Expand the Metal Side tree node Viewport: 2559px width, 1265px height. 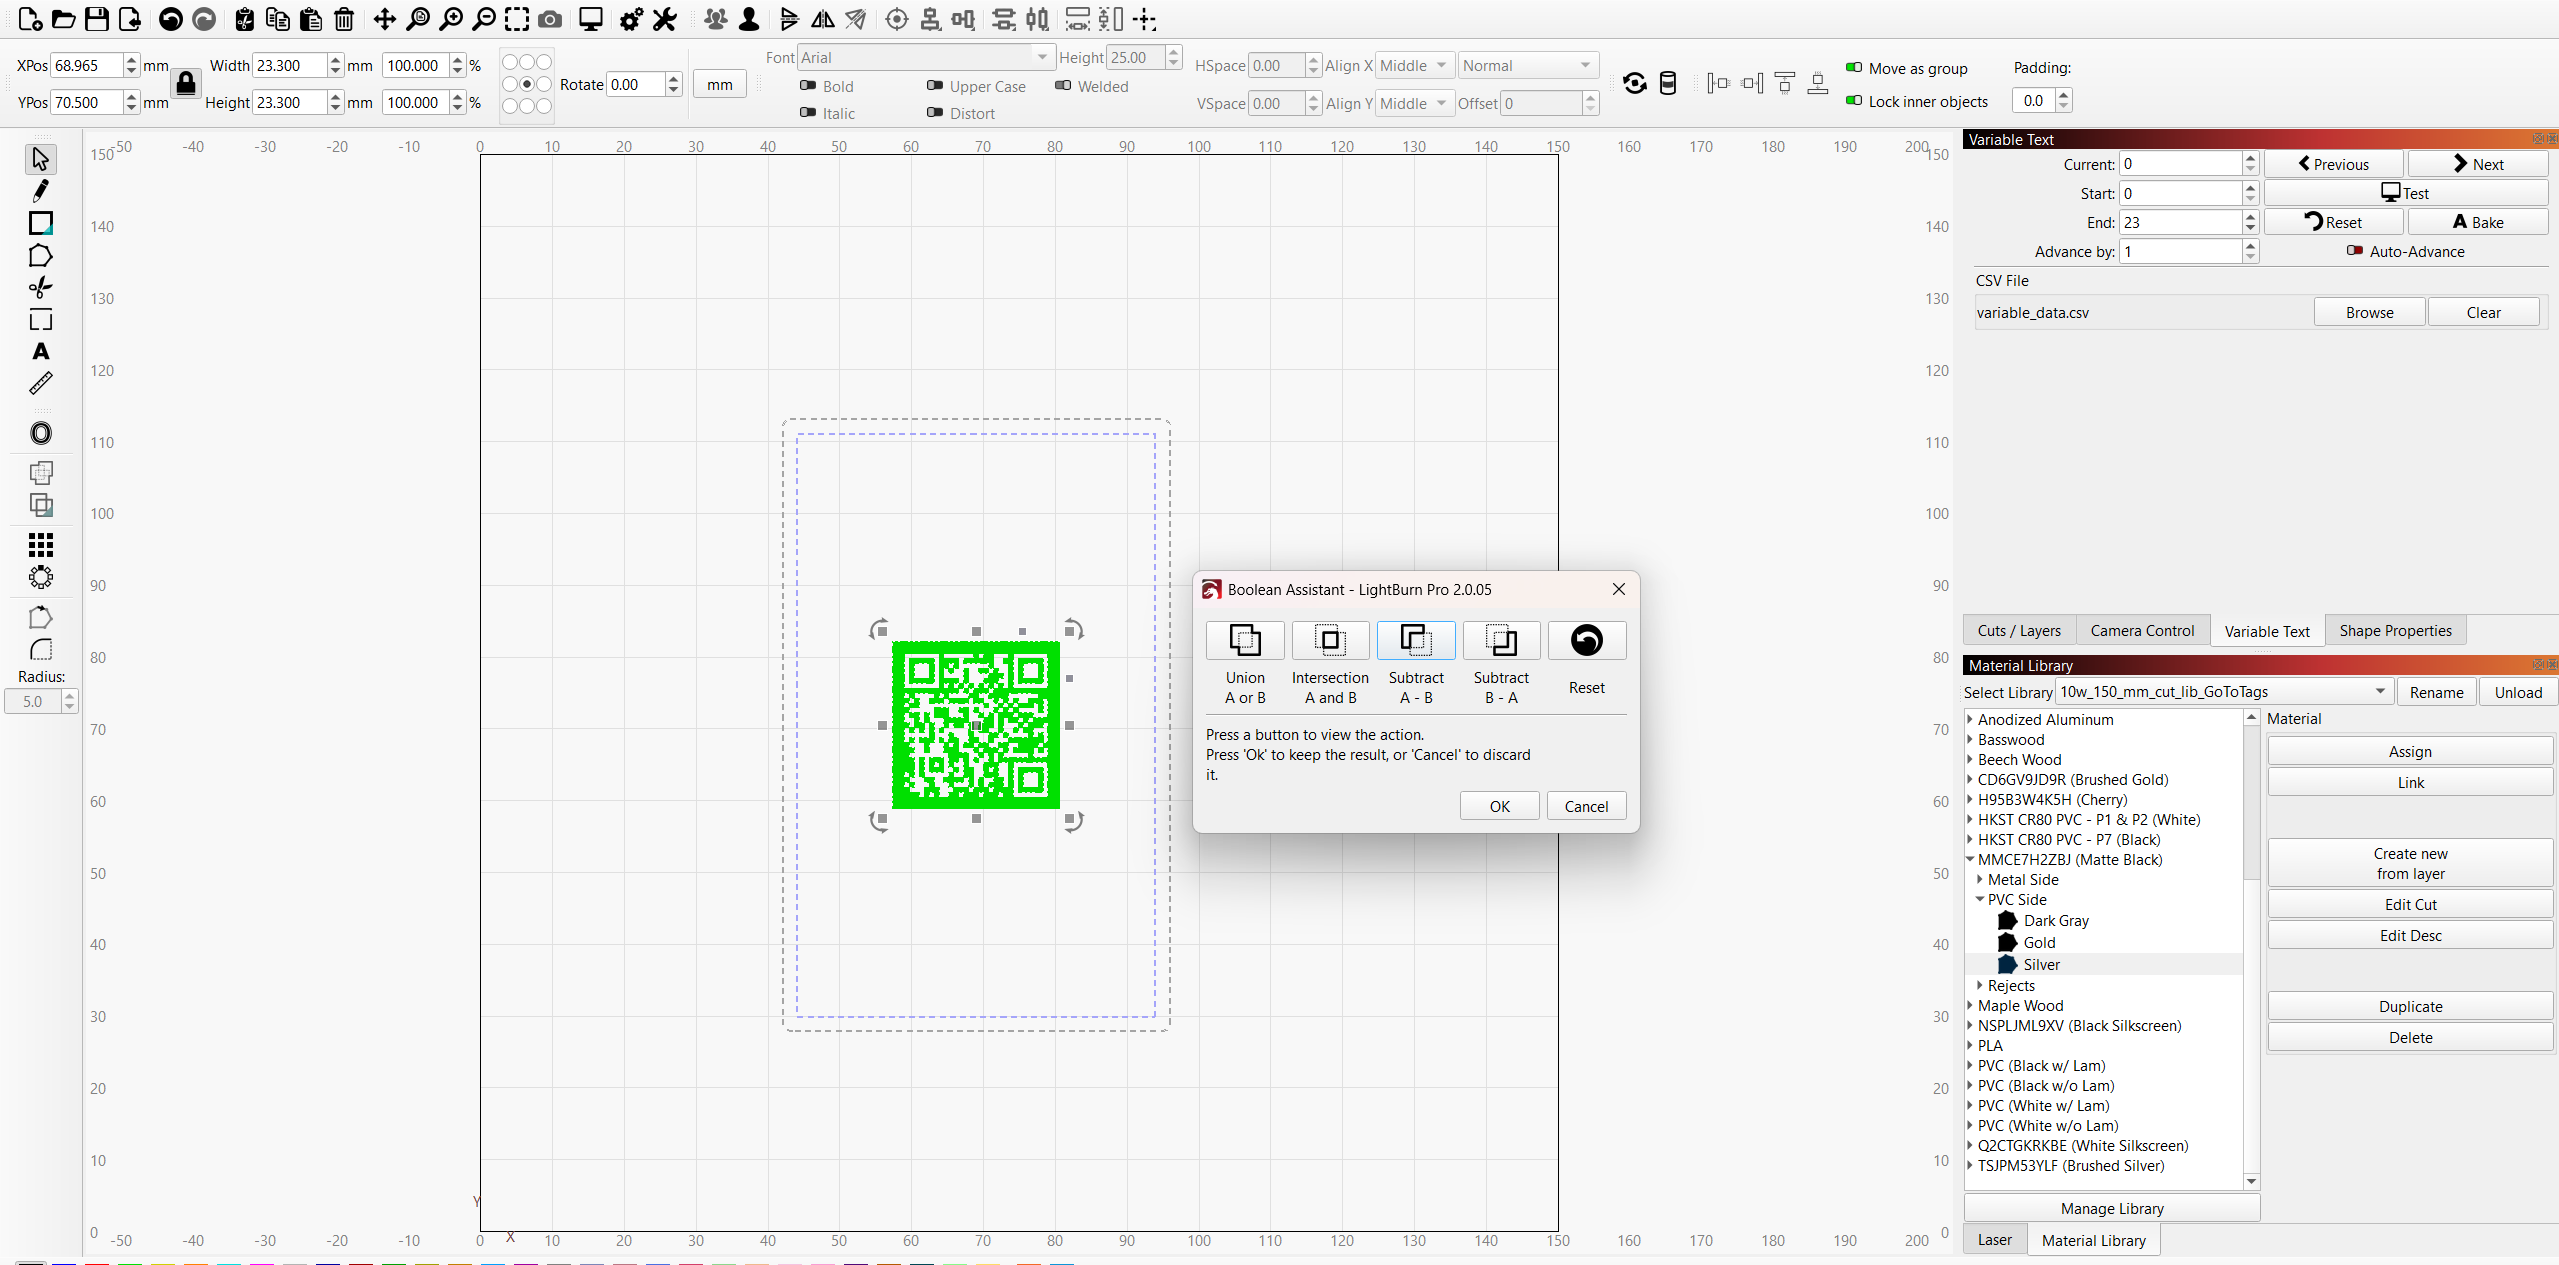click(x=1980, y=879)
